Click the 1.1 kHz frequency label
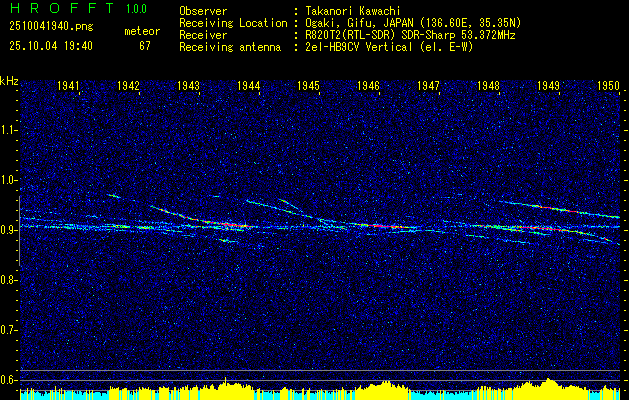629x400 pixels. click(8, 130)
